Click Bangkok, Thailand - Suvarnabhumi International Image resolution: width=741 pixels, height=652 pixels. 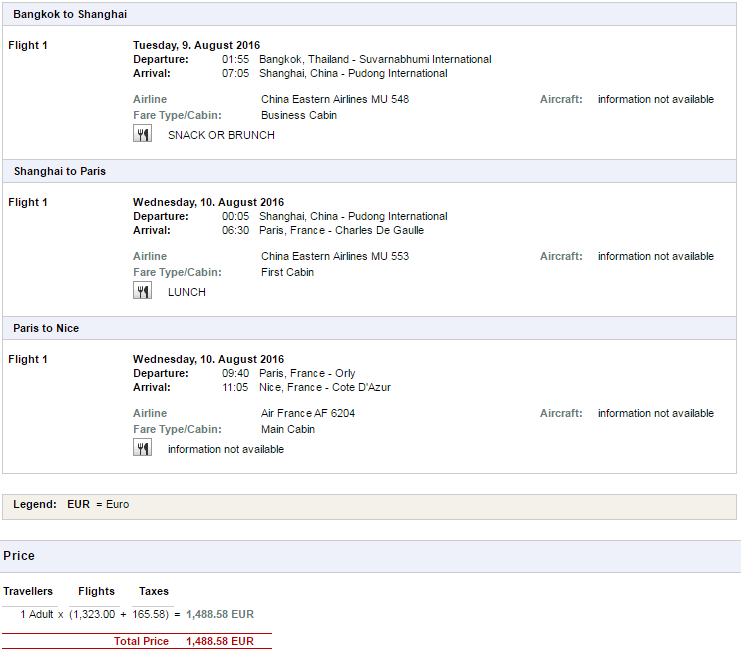pos(375,60)
